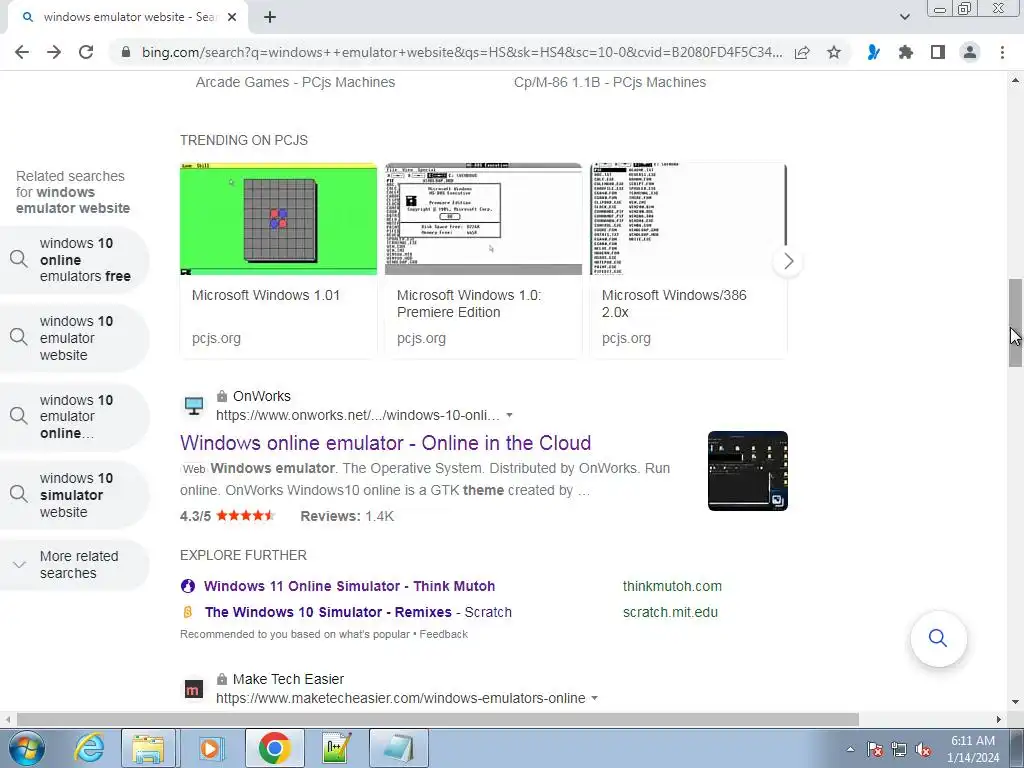The height and width of the screenshot is (768, 1024).
Task: Bookmark this page with the star icon
Action: coord(834,52)
